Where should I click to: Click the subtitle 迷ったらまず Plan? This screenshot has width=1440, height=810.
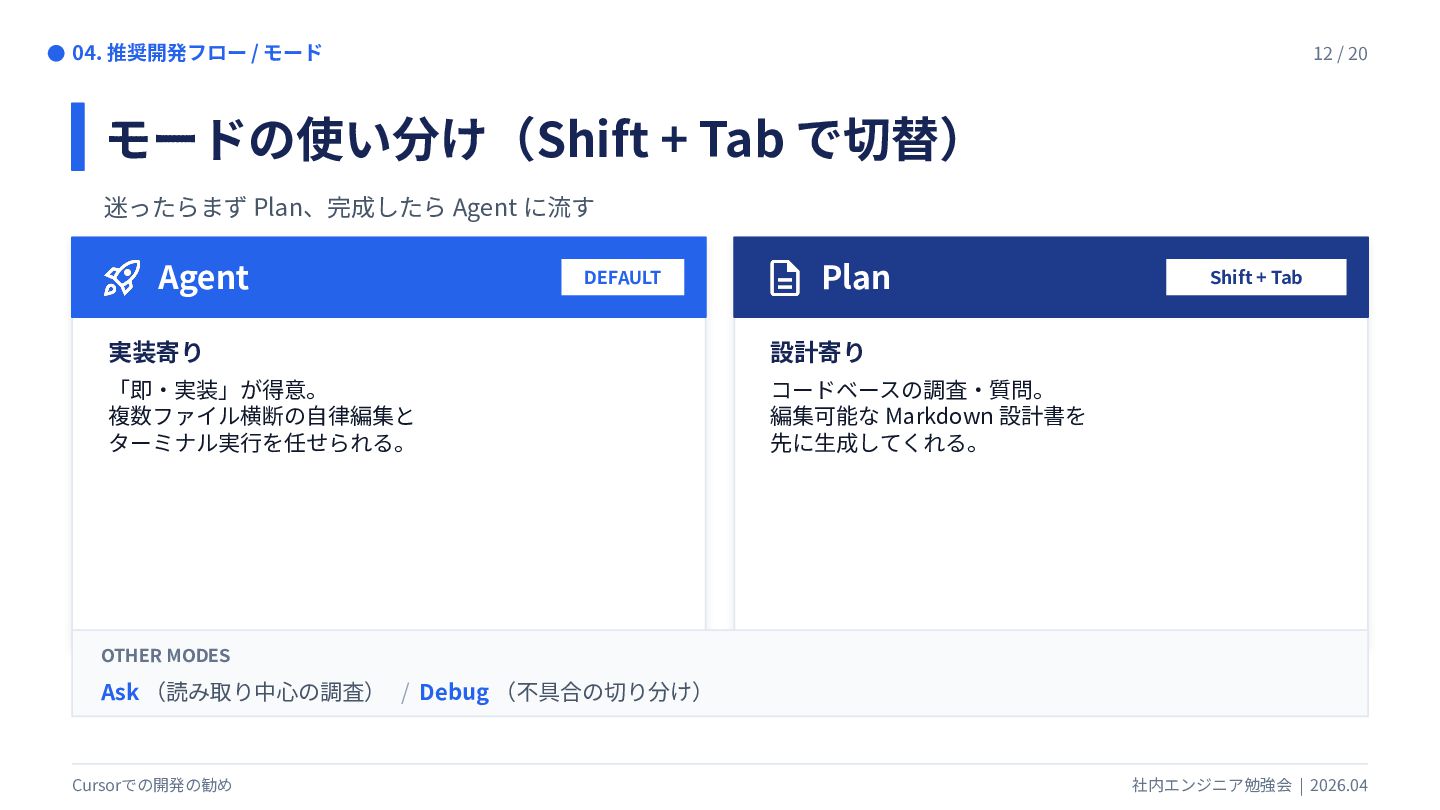pos(349,208)
